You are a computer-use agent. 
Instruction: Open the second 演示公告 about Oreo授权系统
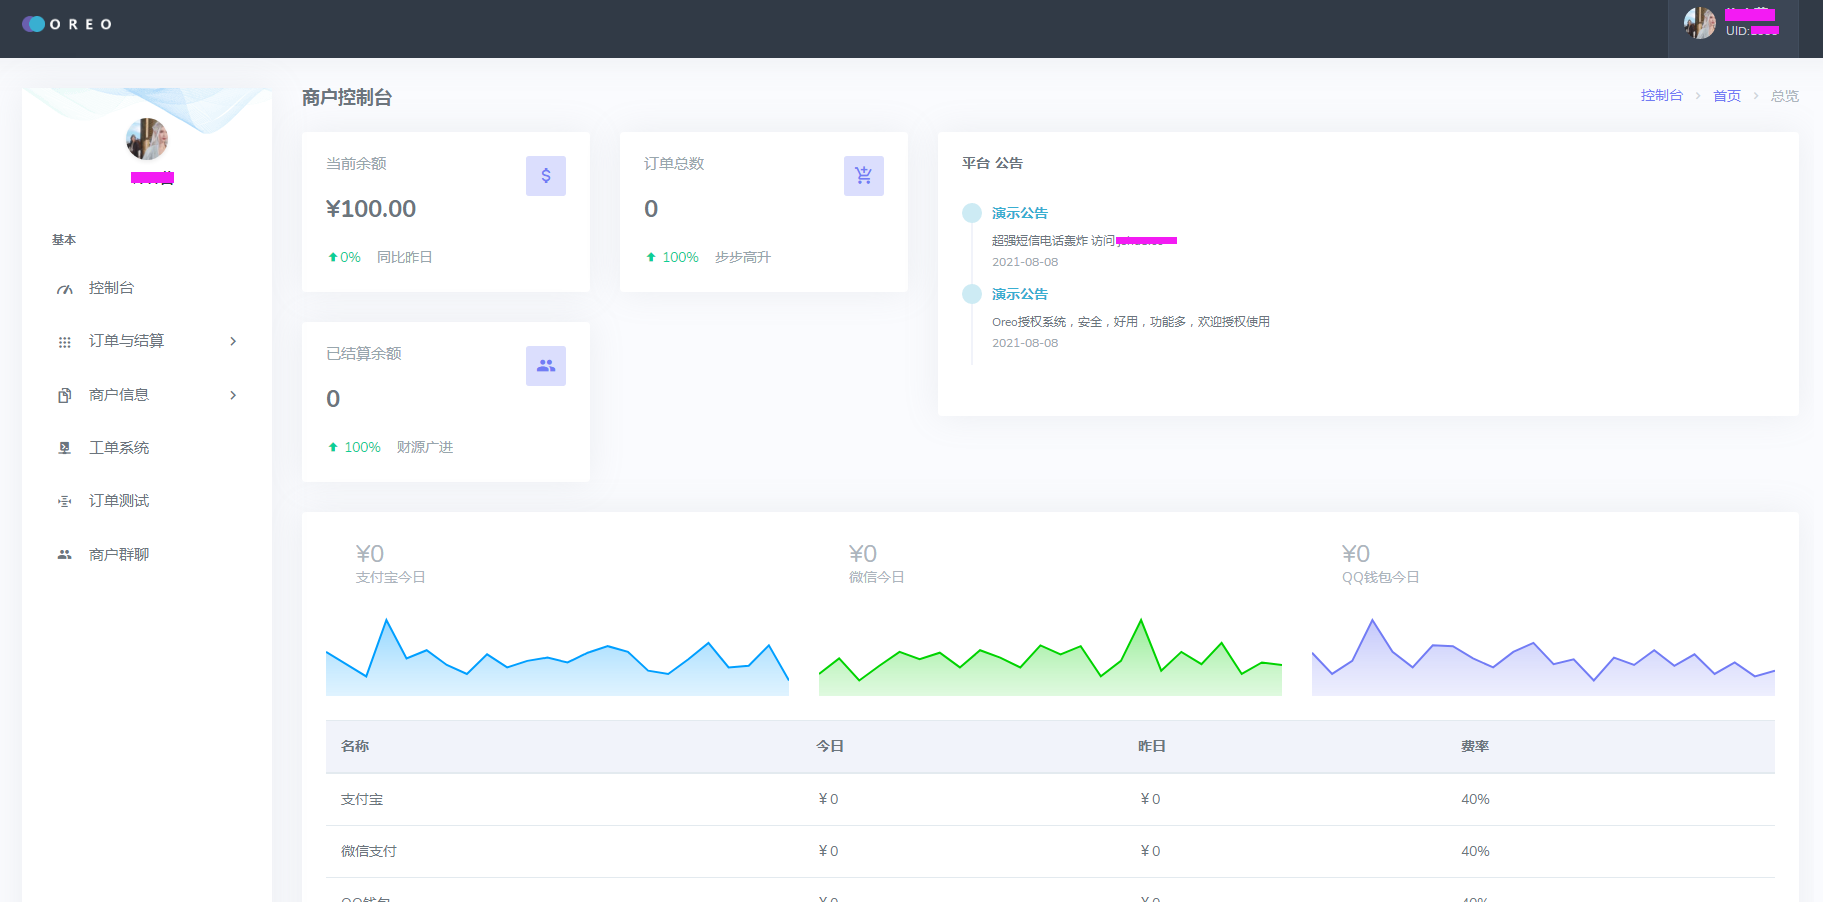(1019, 294)
